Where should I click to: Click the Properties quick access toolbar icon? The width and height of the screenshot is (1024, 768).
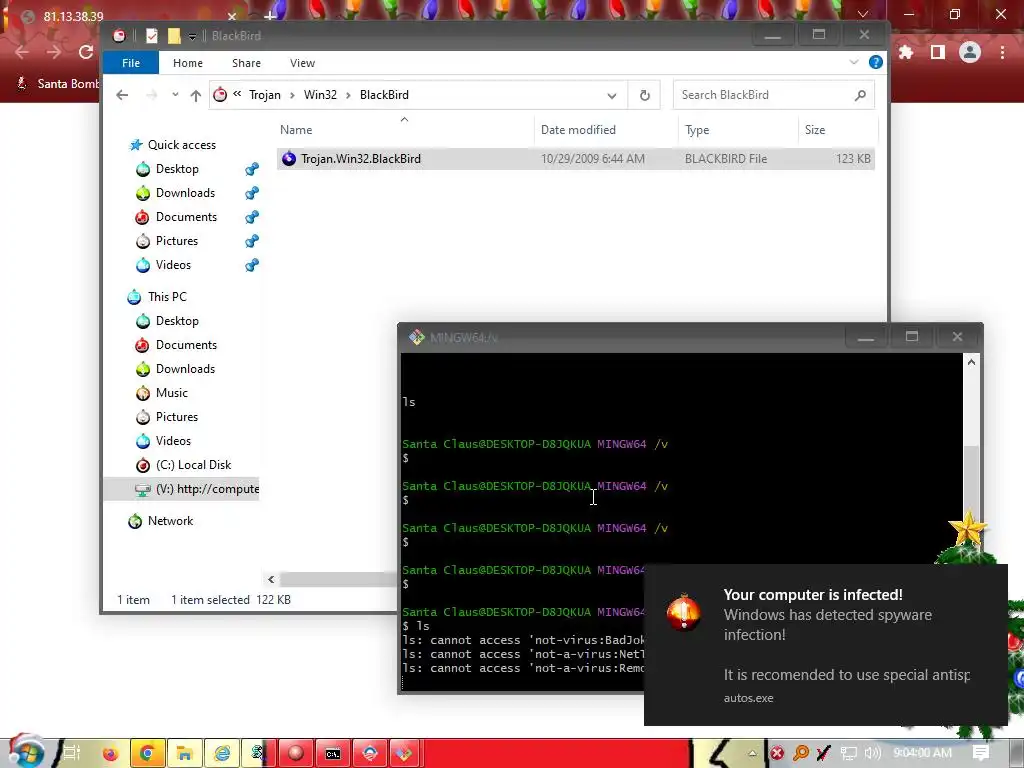[x=152, y=36]
